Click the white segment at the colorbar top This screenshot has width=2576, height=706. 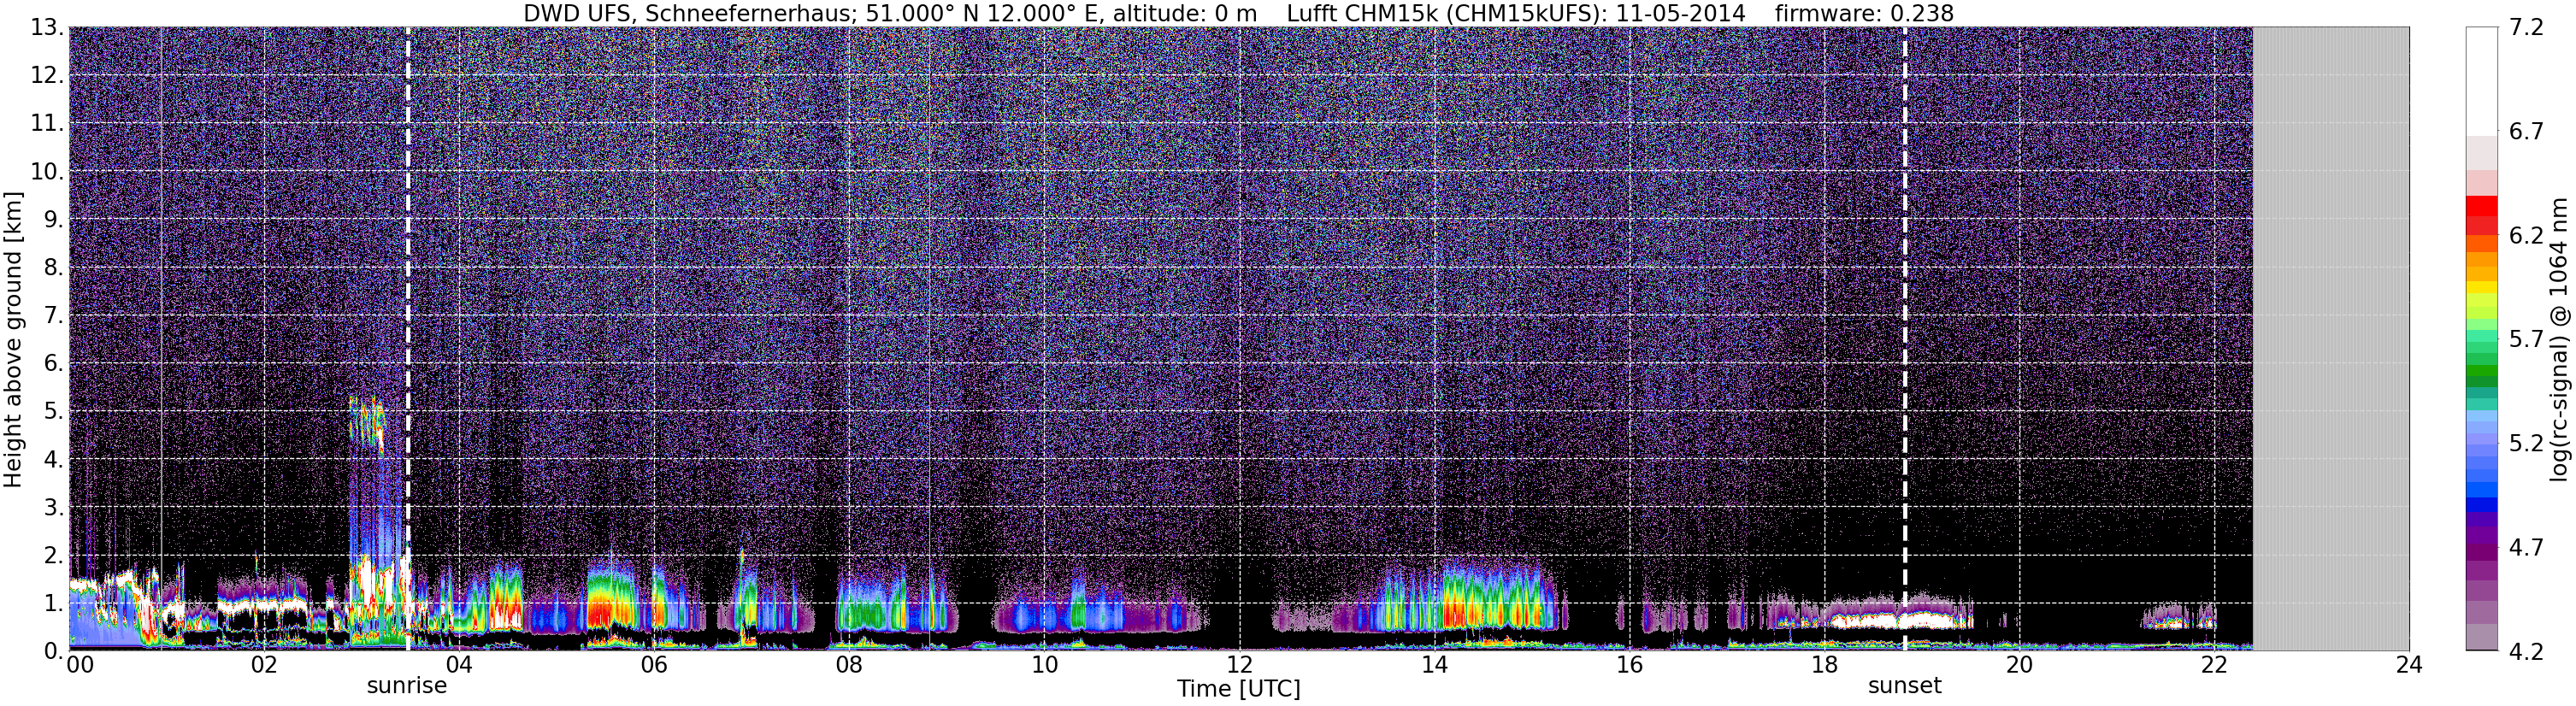[x=2481, y=80]
